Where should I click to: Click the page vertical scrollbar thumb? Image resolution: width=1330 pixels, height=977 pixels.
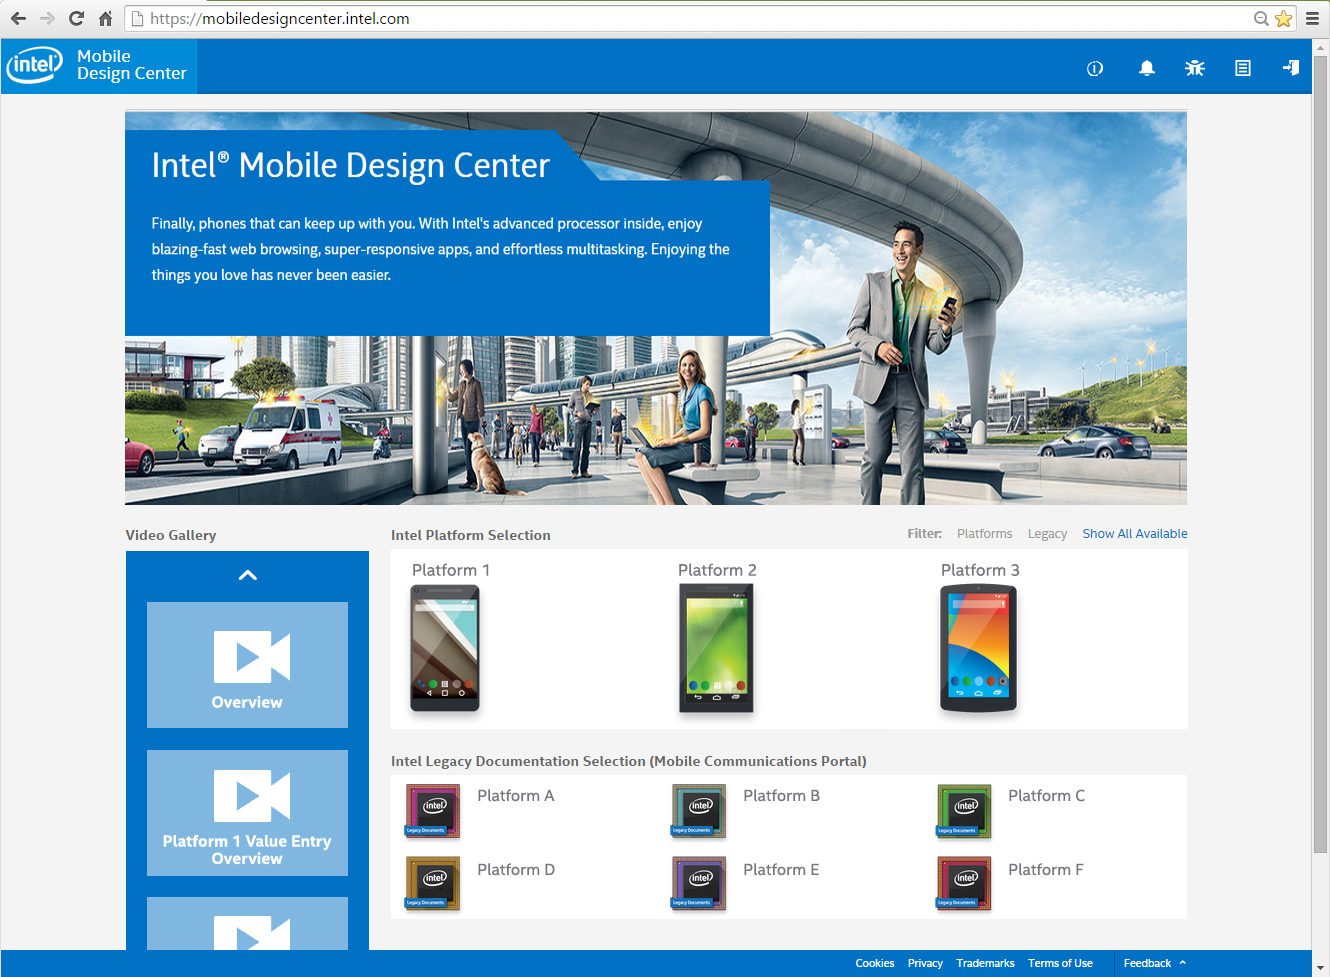tap(1321, 455)
